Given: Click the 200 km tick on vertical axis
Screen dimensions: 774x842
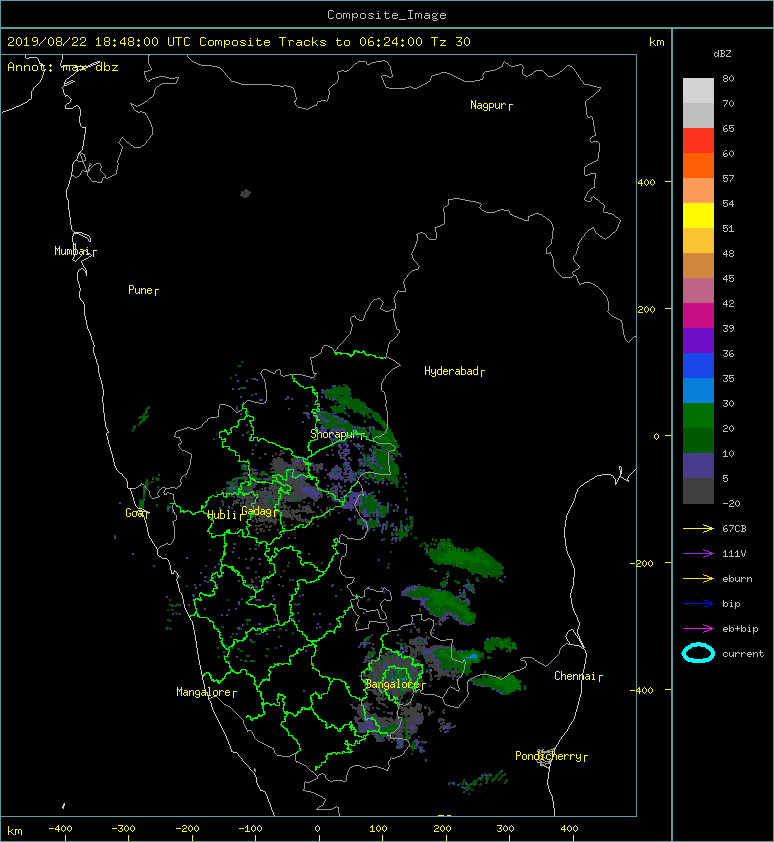Looking at the screenshot, I should [x=646, y=309].
